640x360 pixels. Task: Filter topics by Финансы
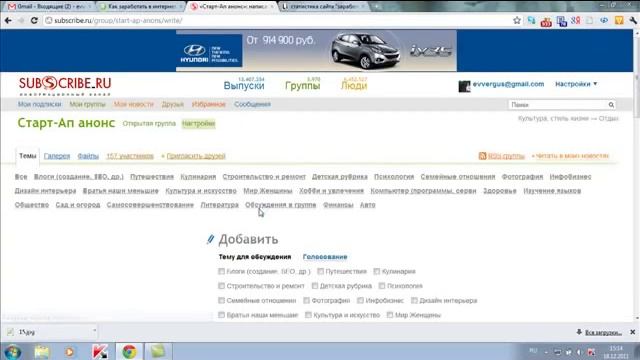coord(338,205)
